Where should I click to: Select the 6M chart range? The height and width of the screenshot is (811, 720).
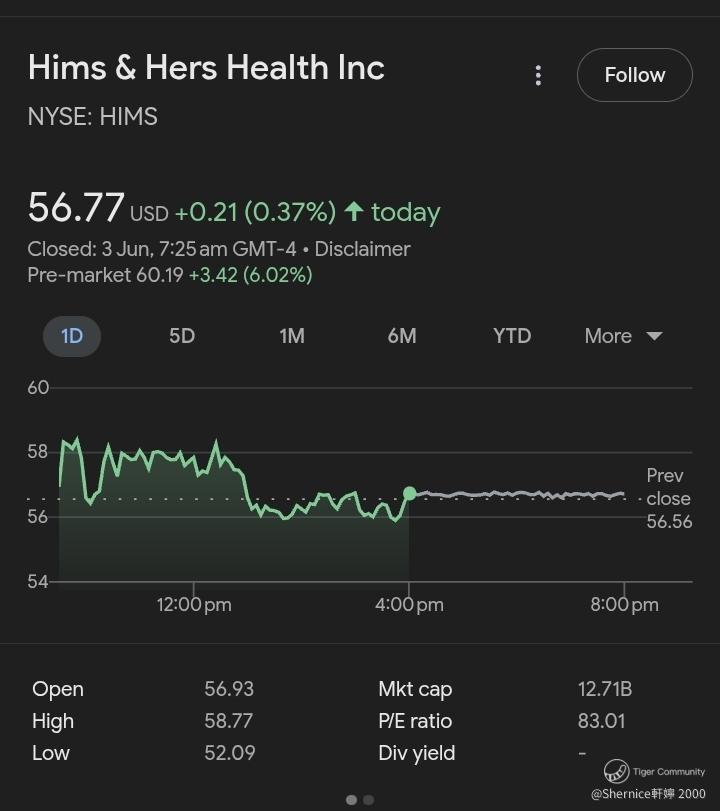(x=402, y=336)
